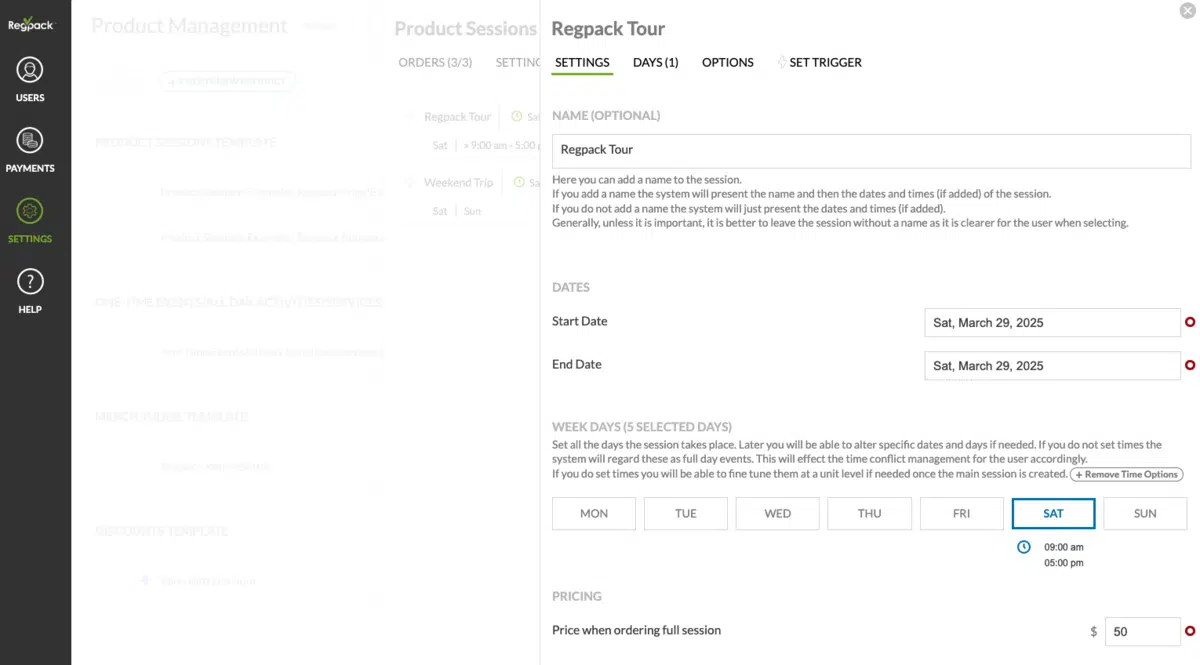The height and width of the screenshot is (665, 1200).
Task: Toggle the SAT weekday button
Action: (x=1053, y=513)
